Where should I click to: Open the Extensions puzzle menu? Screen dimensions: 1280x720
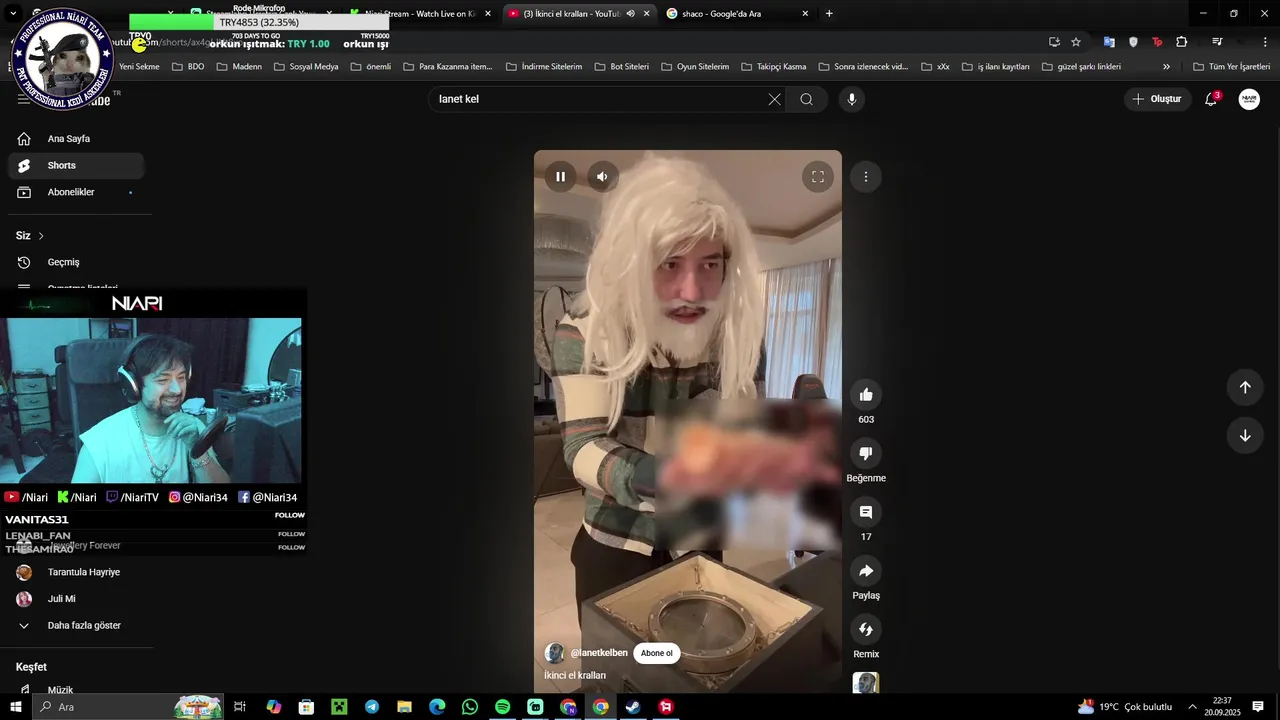pos(1182,42)
